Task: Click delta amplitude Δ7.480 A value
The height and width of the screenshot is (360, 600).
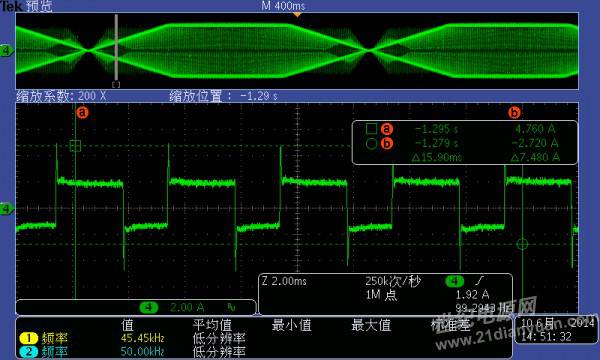Action: point(535,157)
